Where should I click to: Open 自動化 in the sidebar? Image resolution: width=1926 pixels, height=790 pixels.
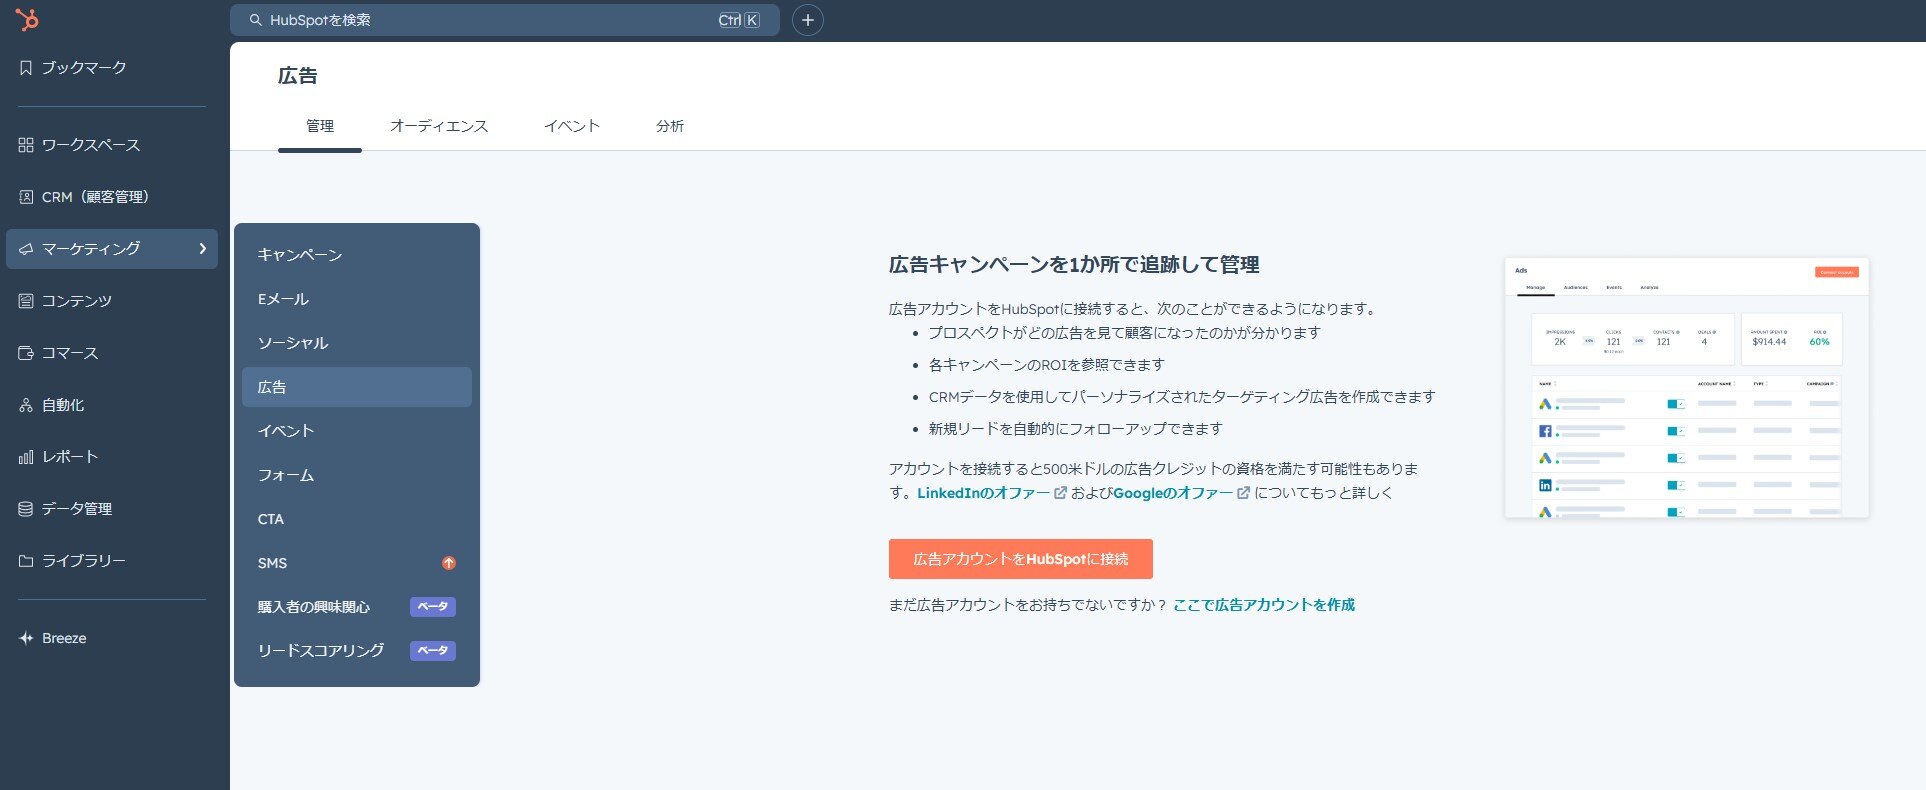click(x=112, y=405)
